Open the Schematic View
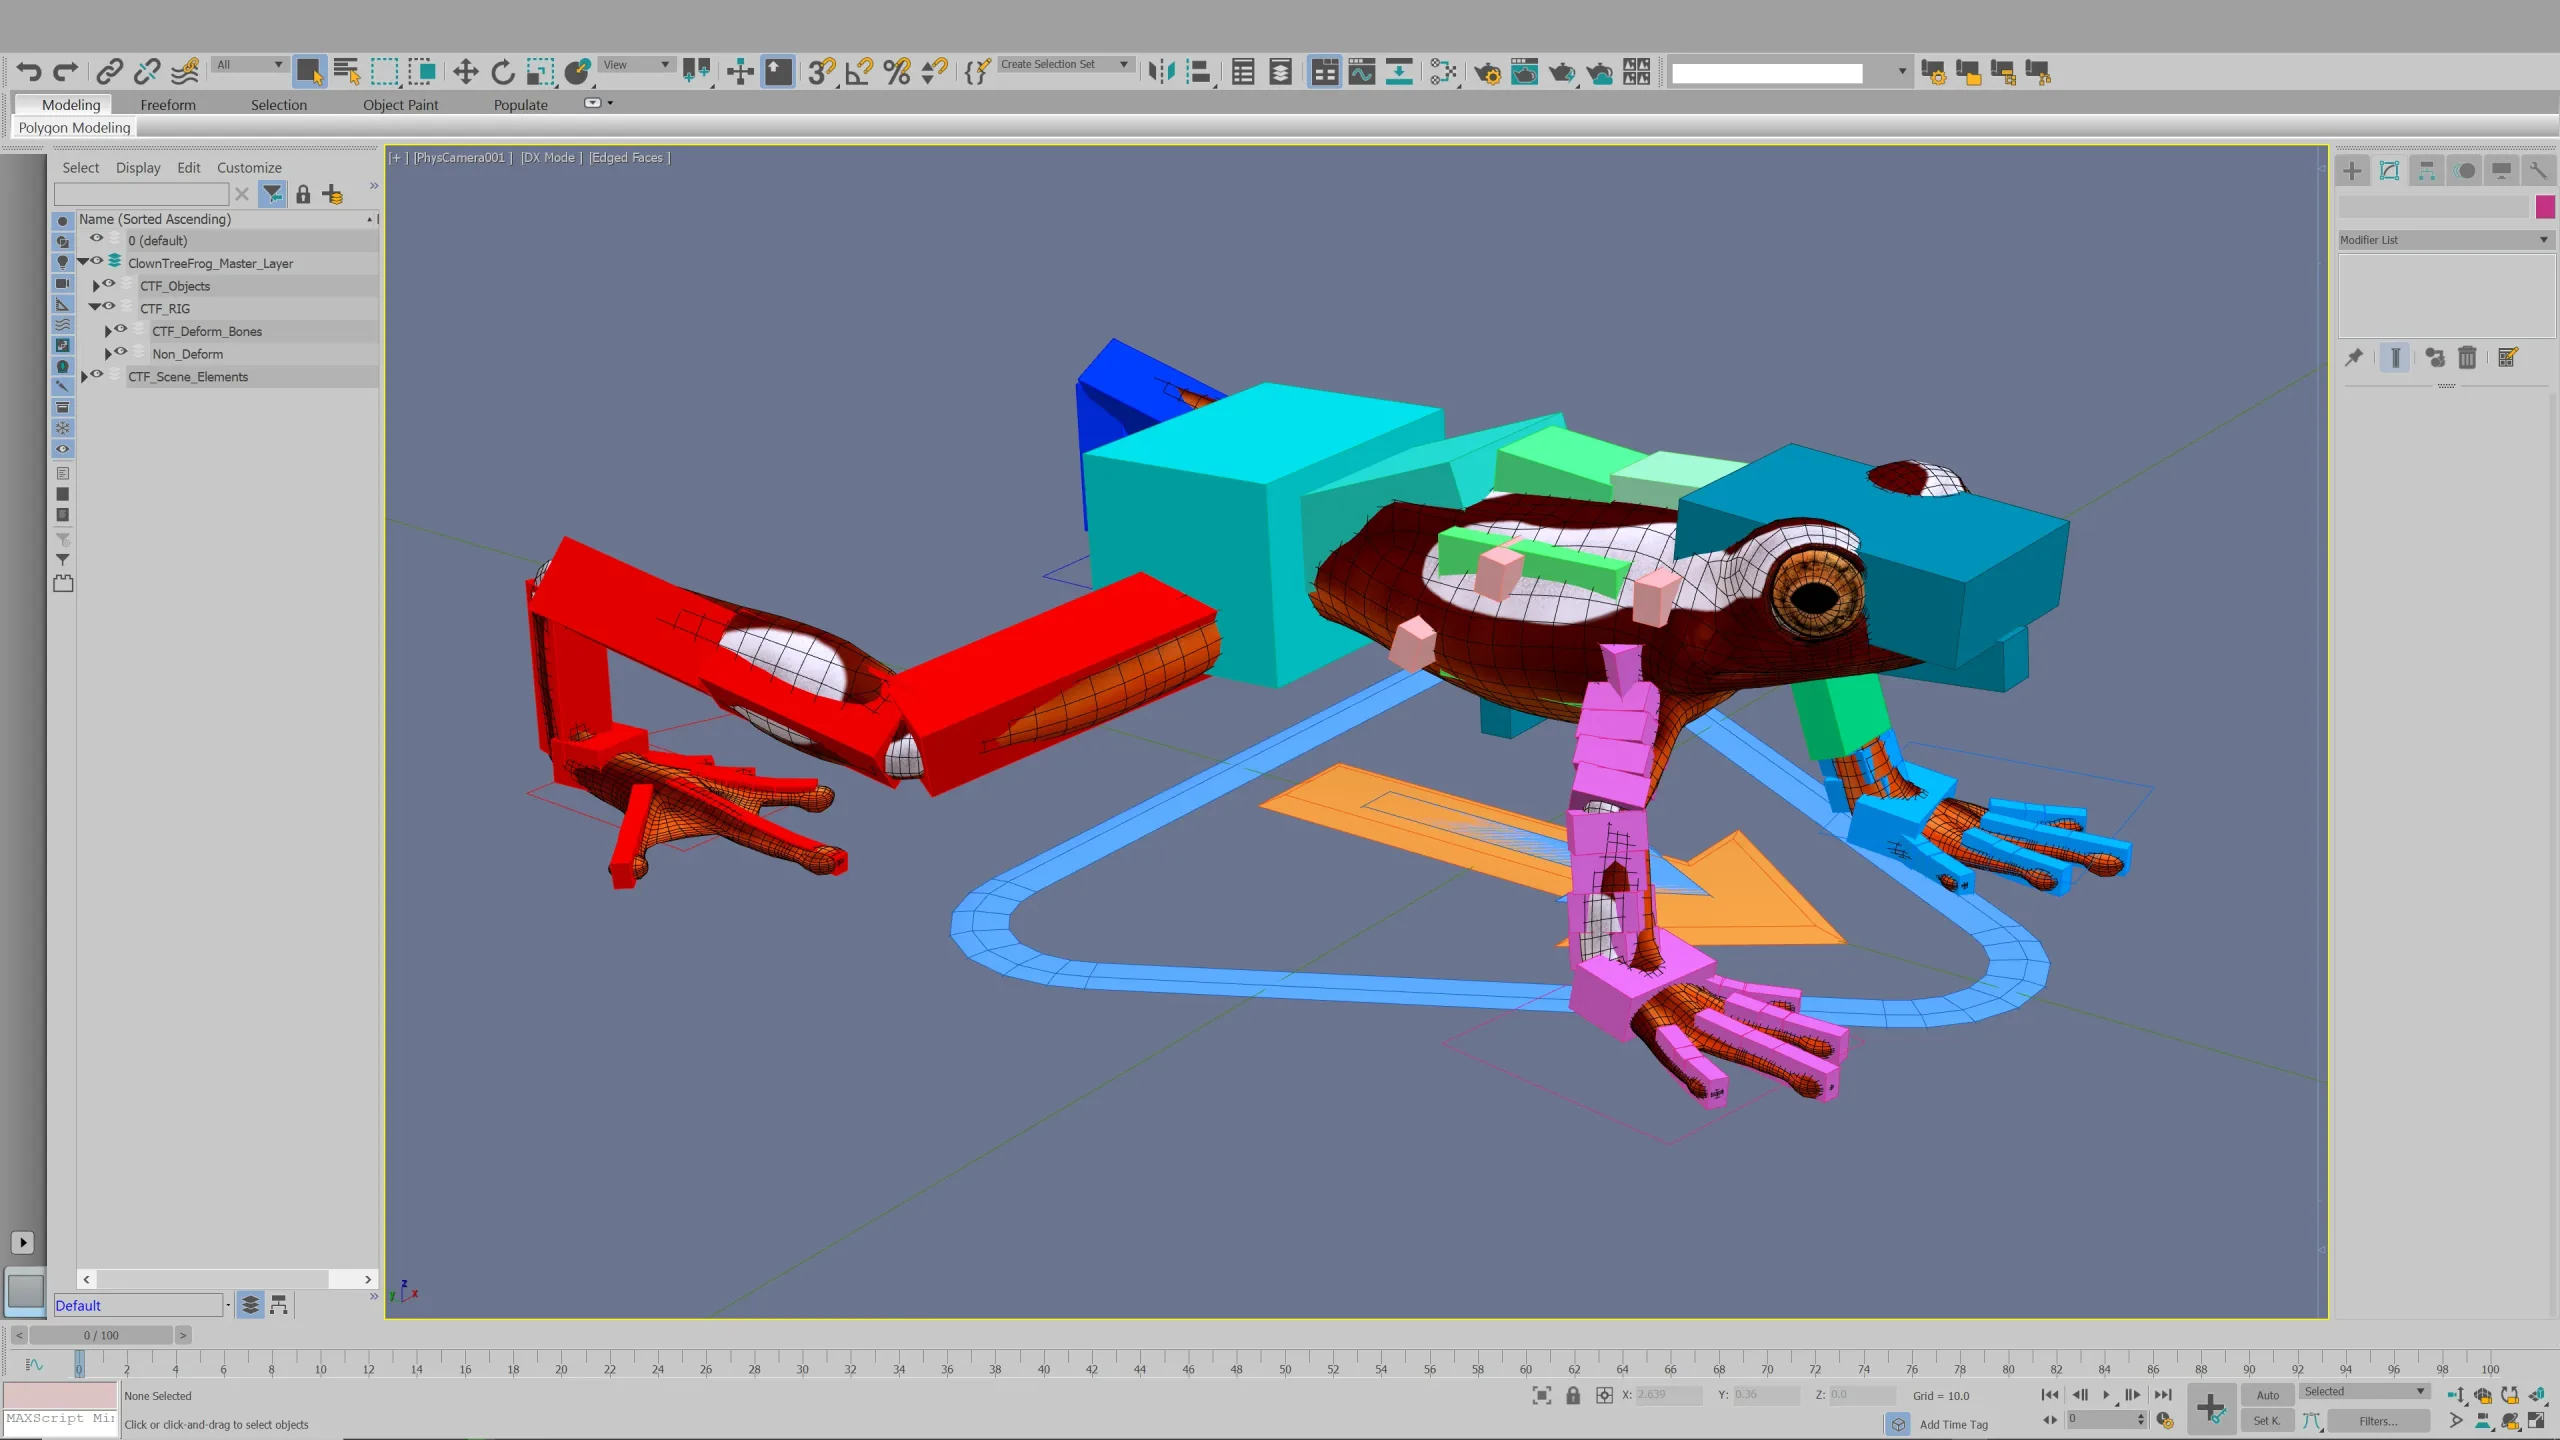 [x=1399, y=71]
